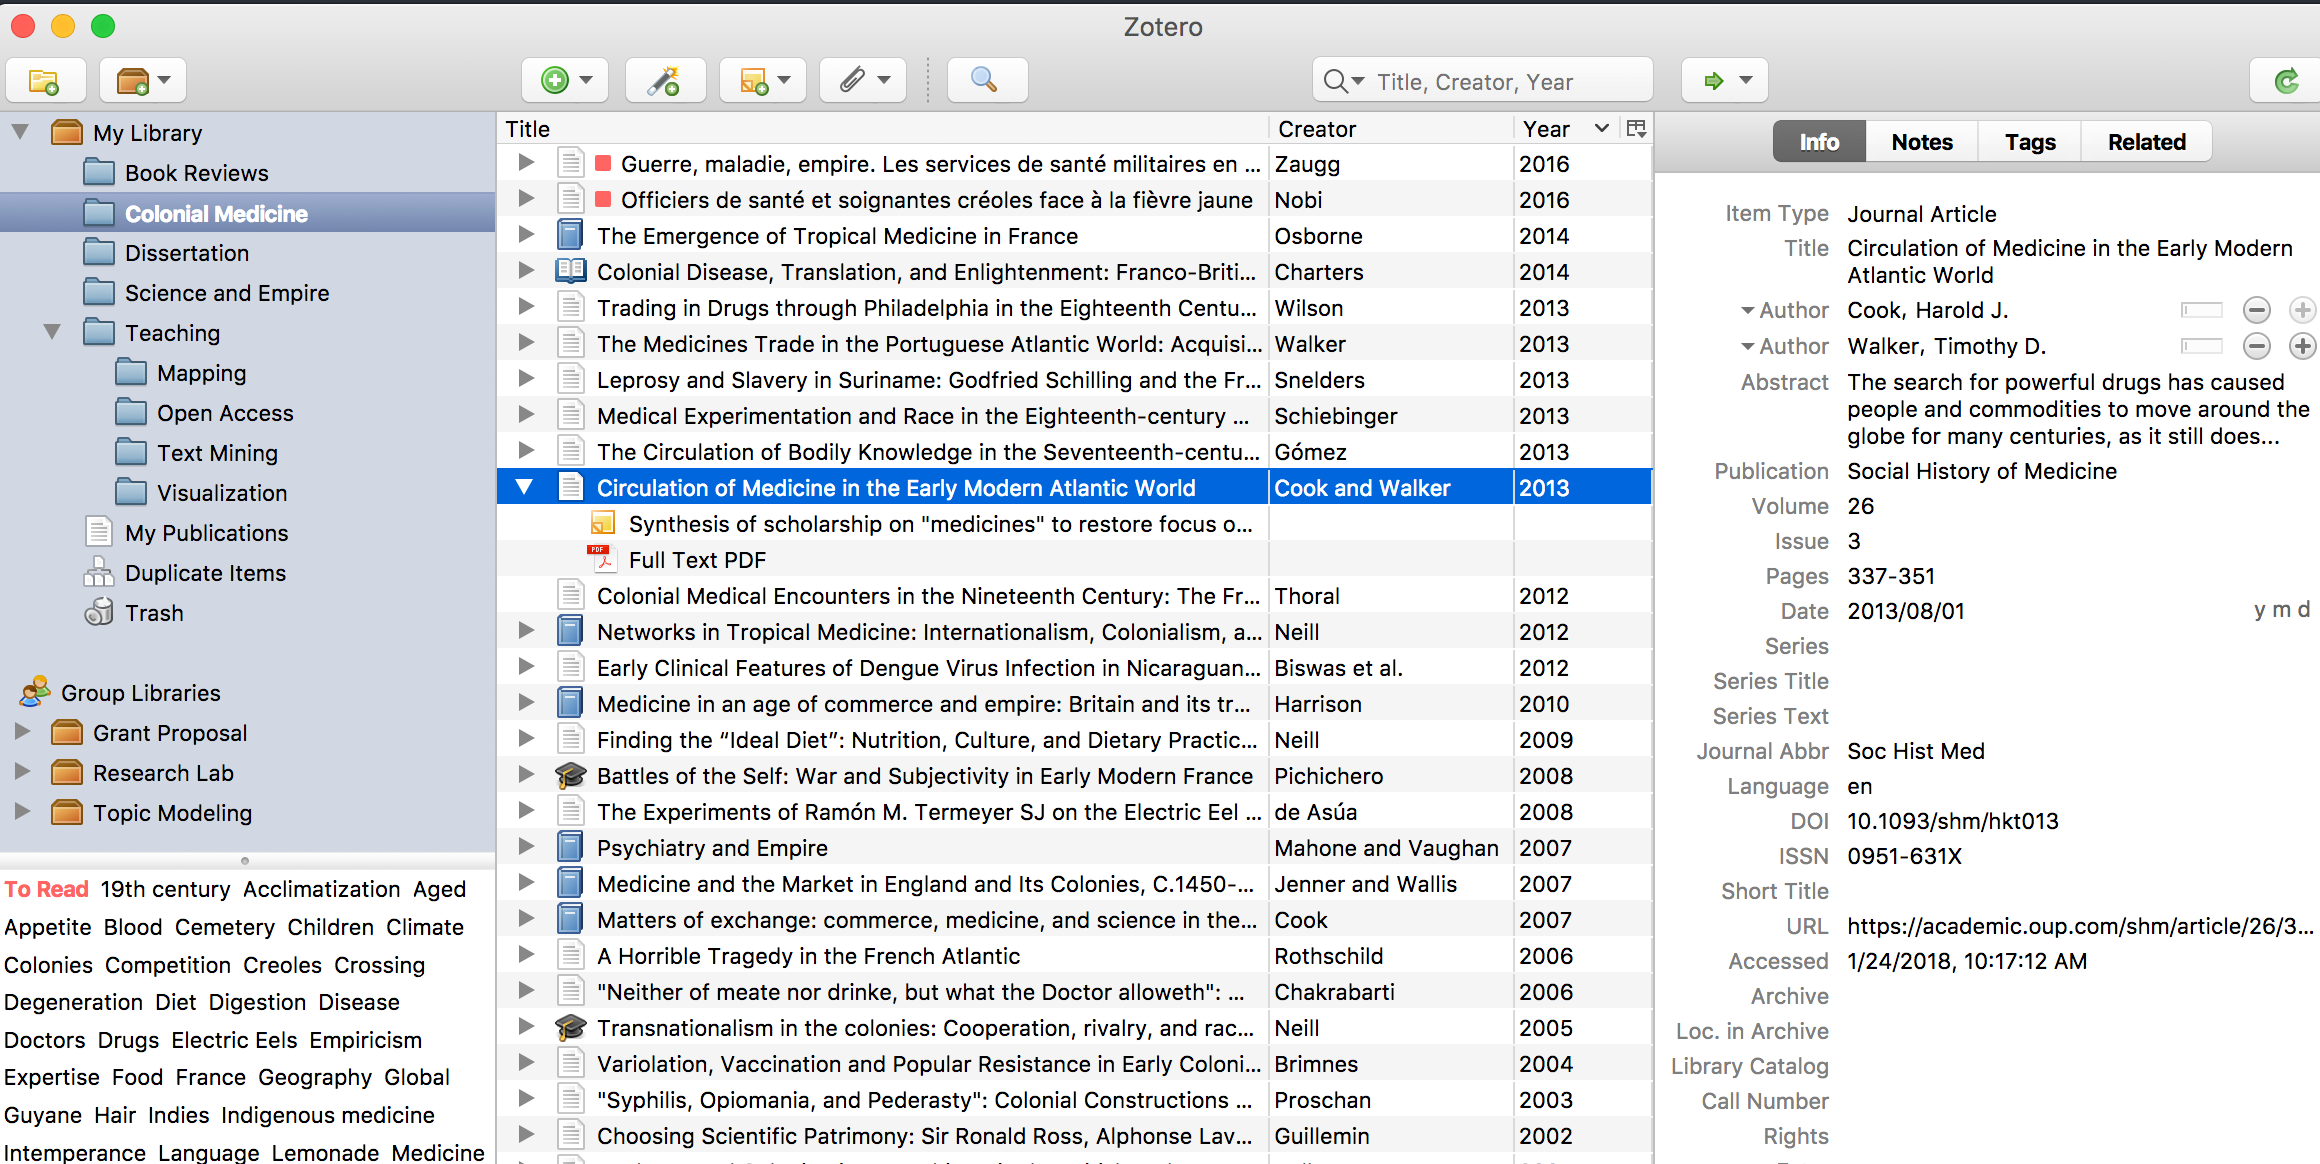The image size is (2320, 1164).
Task: Select the Synthesis of scholarship note
Action: (940, 524)
